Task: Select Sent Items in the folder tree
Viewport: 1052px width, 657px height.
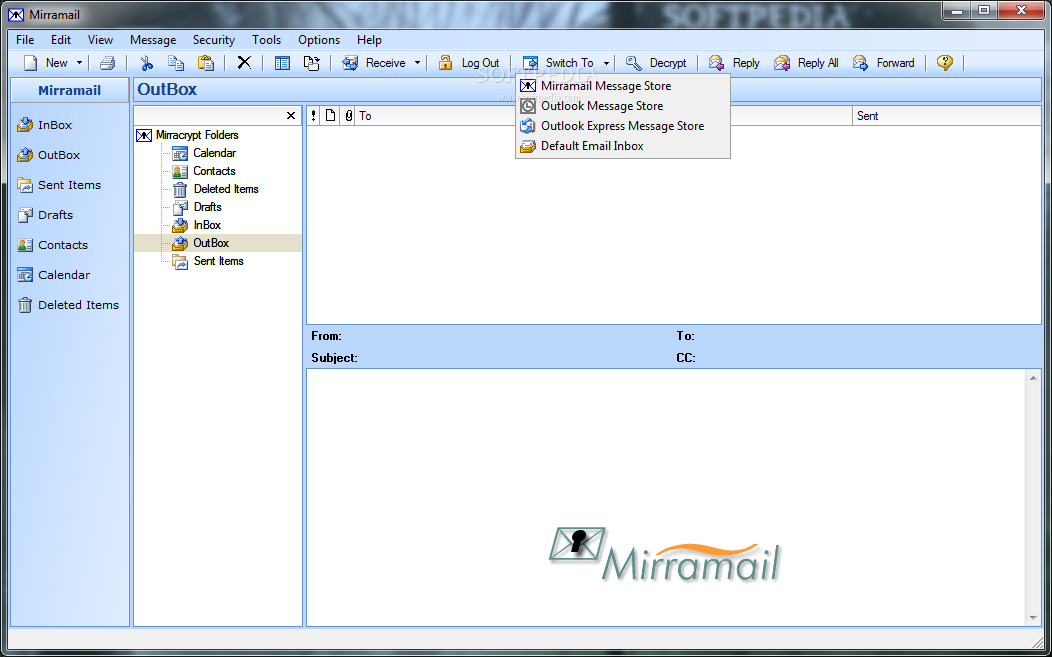Action: coord(208,261)
